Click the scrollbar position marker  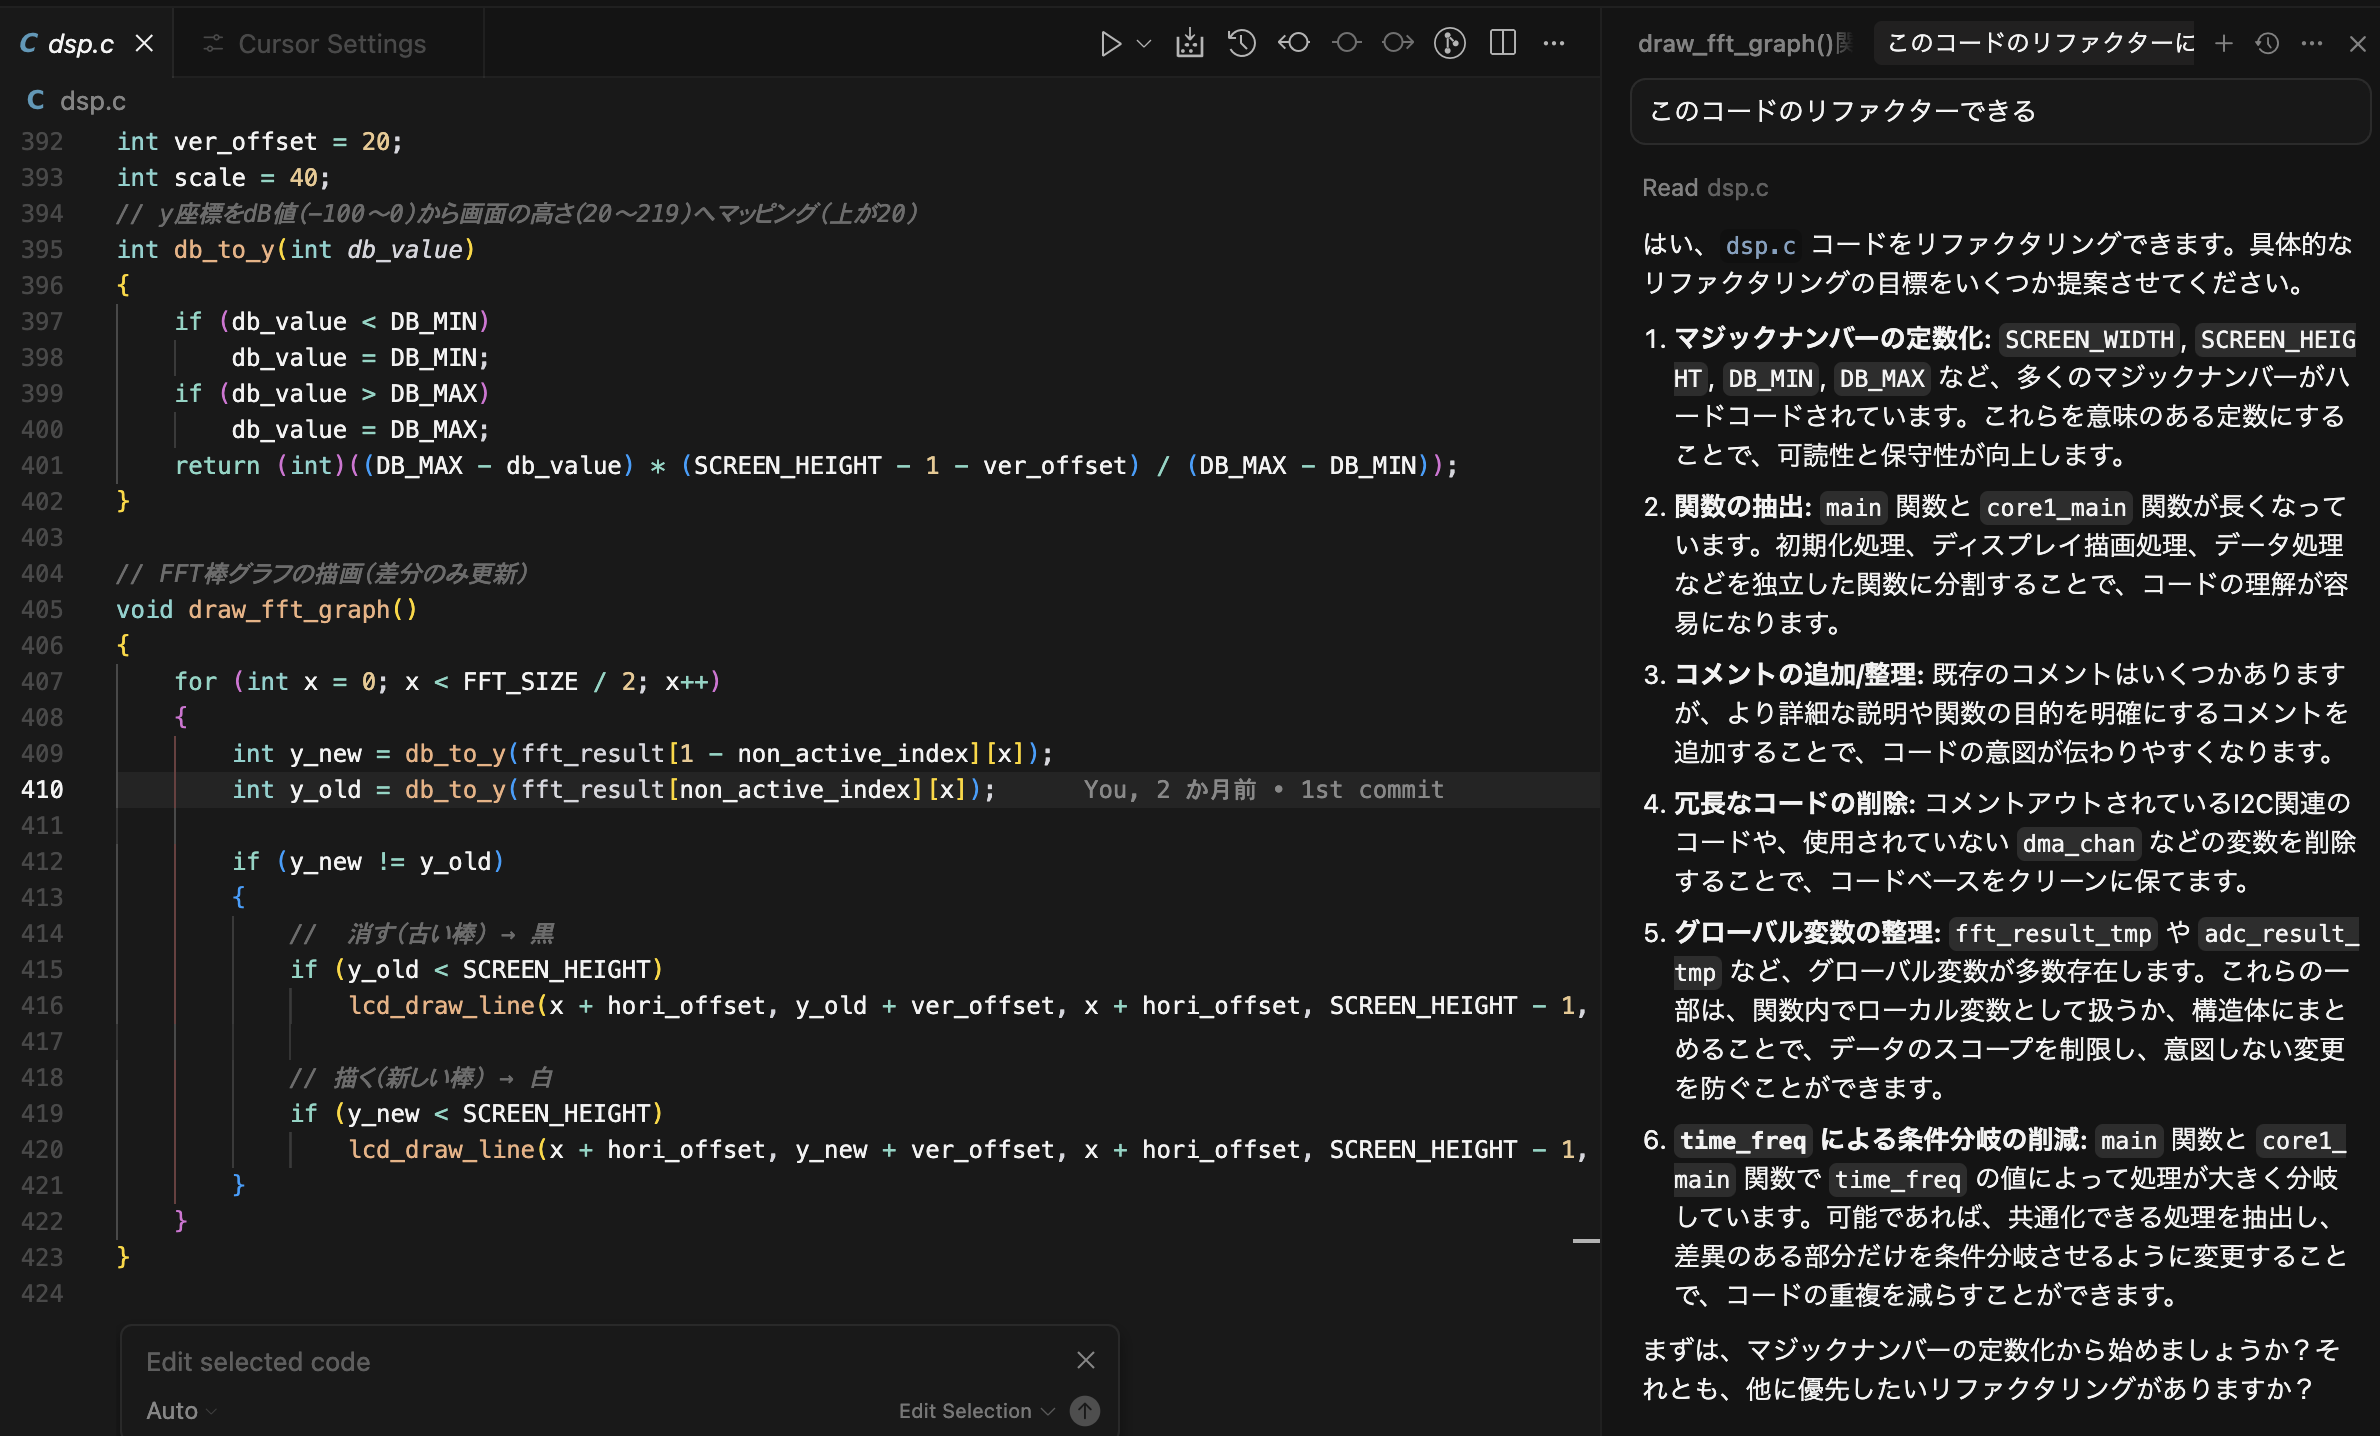[1586, 1241]
